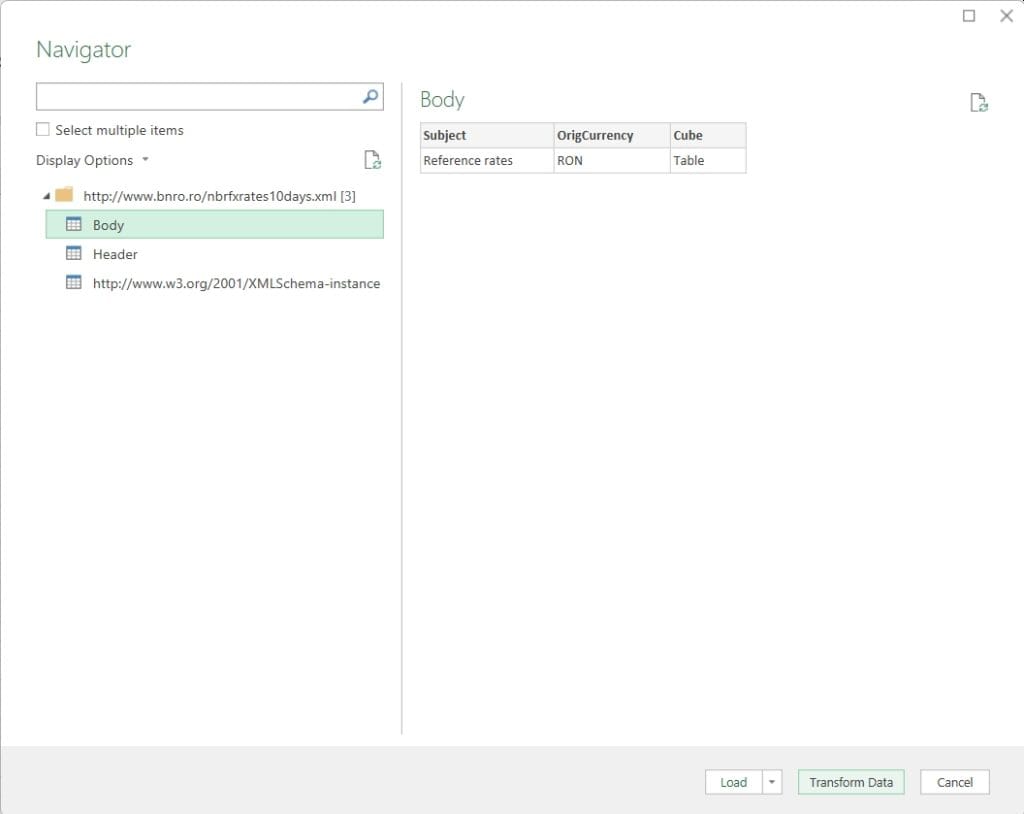Image resolution: width=1024 pixels, height=814 pixels.
Task: Select the Body table in tree
Action: pos(214,224)
